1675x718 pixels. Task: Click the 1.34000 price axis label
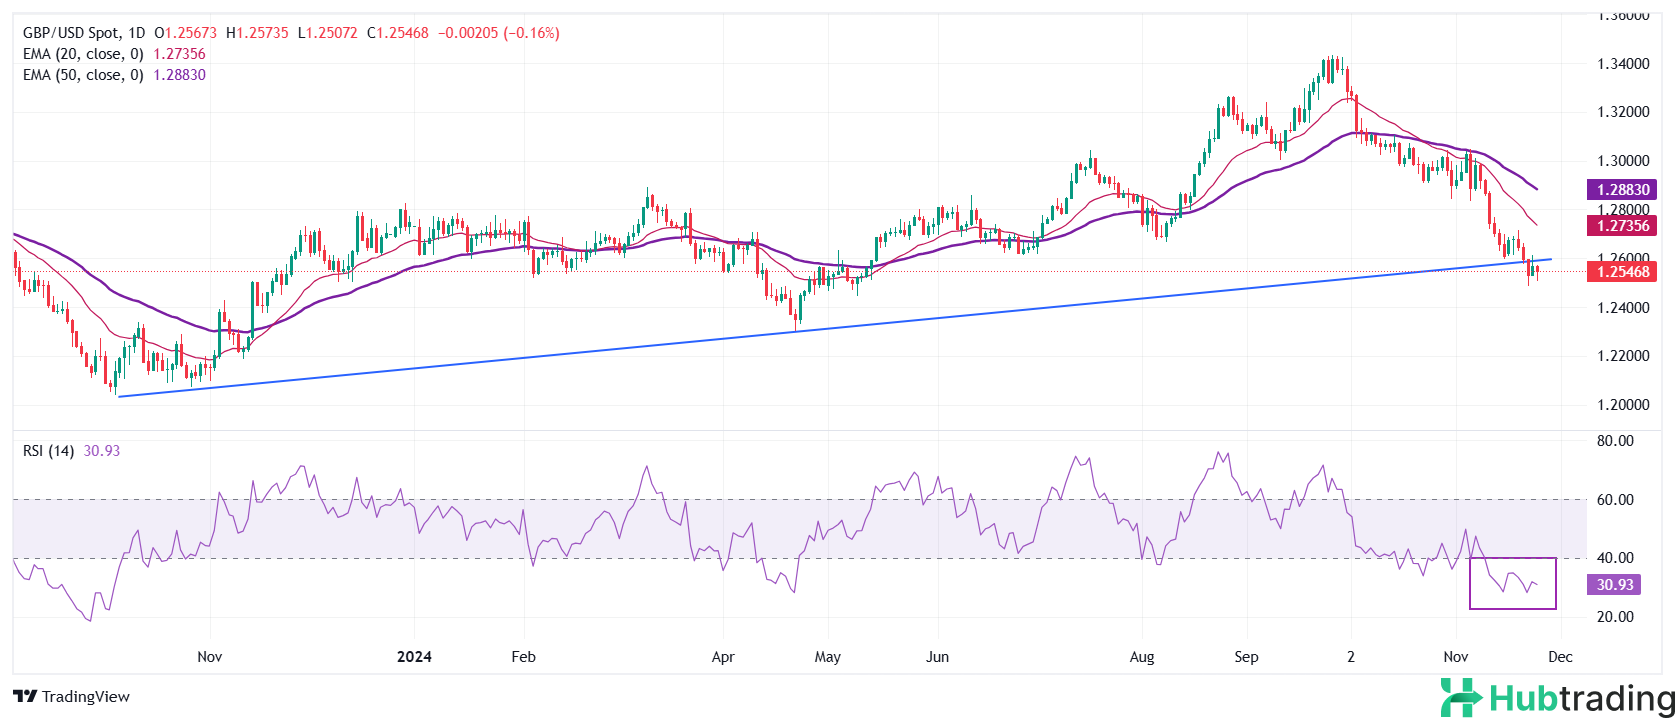[x=1622, y=64]
